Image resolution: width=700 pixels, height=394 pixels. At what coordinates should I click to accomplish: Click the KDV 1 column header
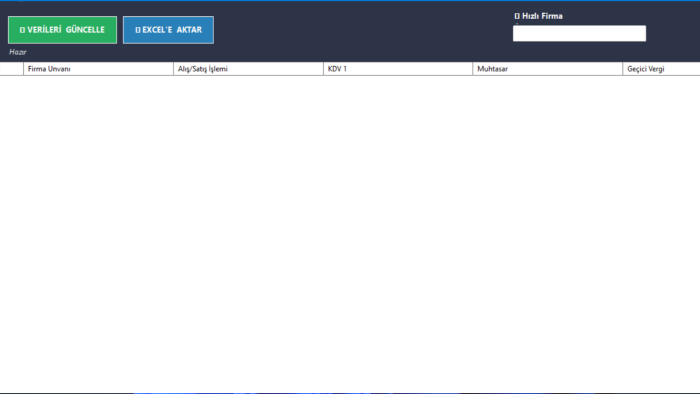(398, 69)
